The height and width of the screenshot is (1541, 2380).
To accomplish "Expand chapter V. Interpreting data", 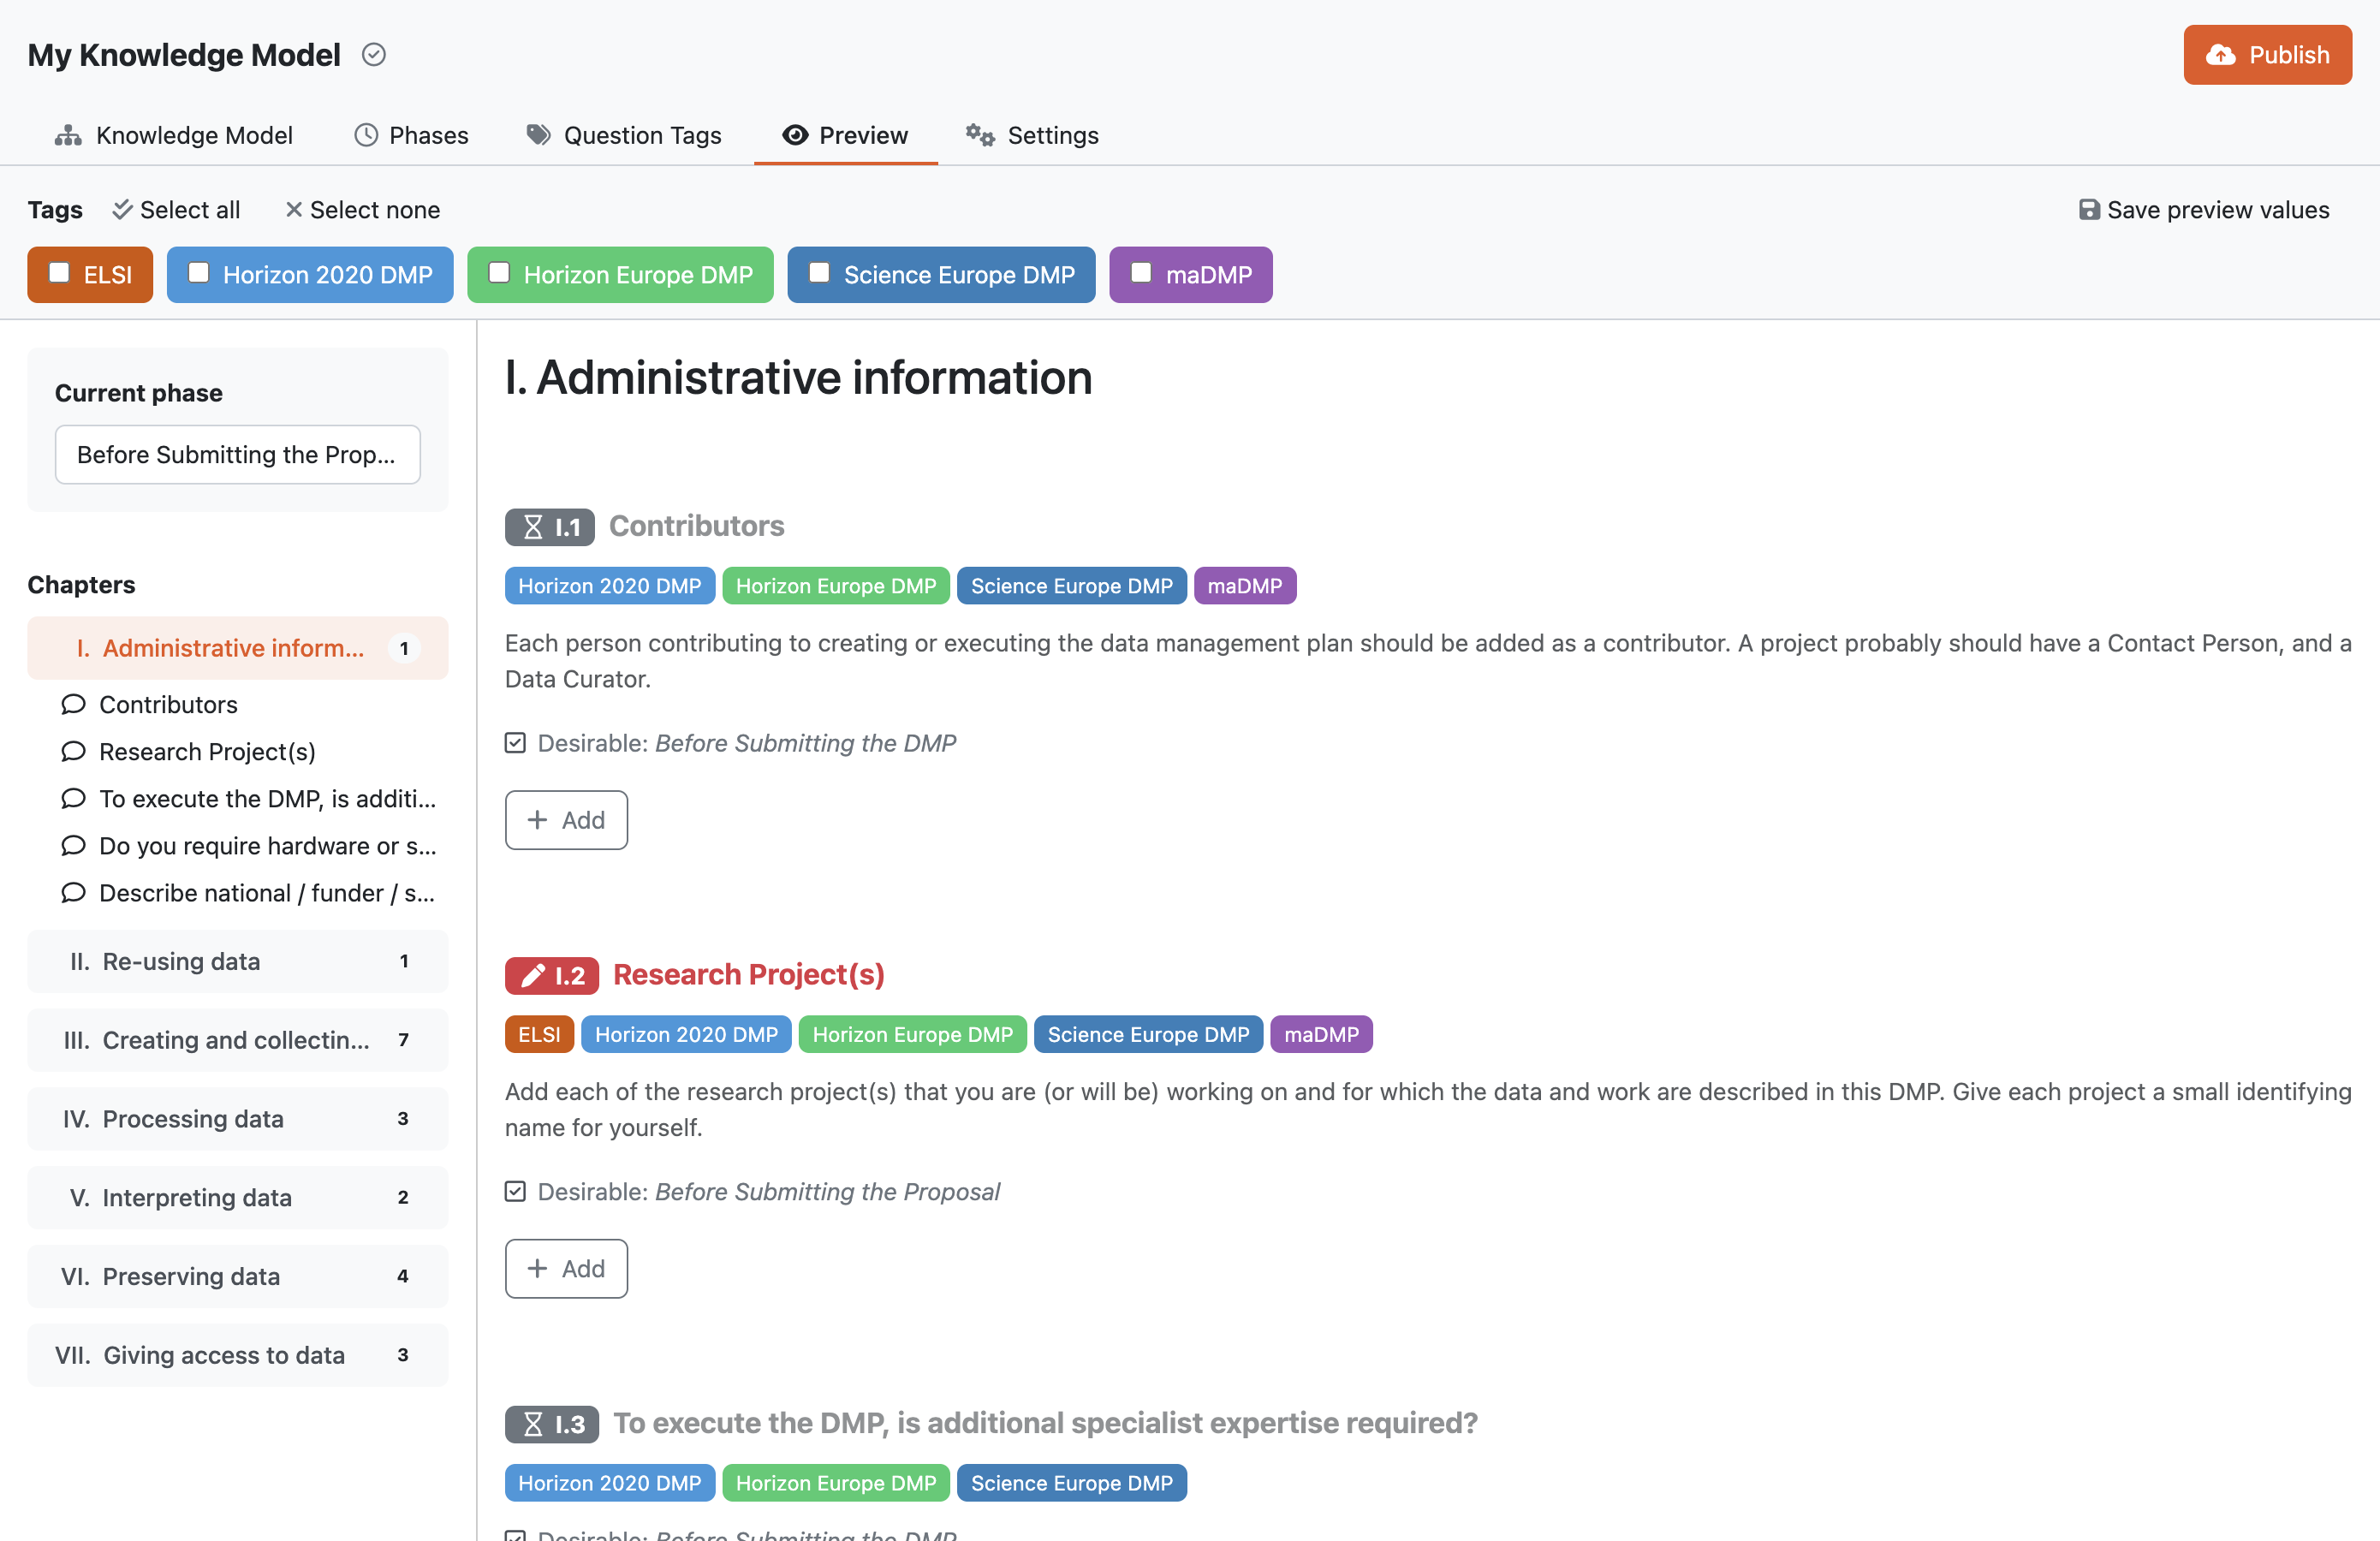I will pos(238,1198).
